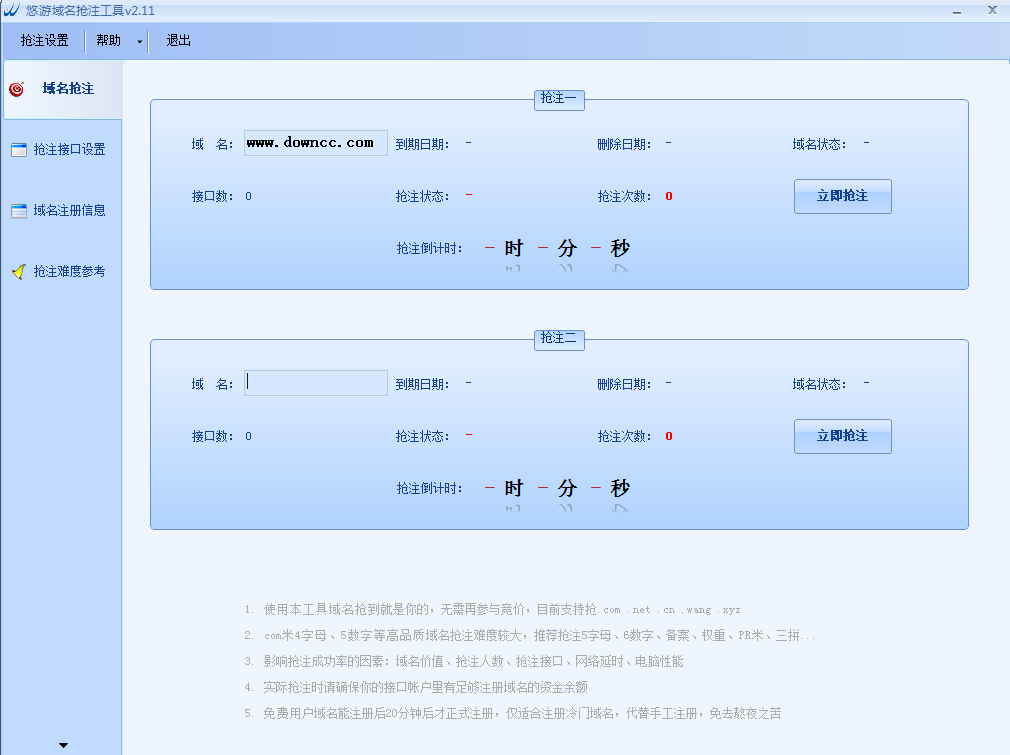
Task: Expand the dropdown arrow next to 帮助
Action: click(x=139, y=41)
